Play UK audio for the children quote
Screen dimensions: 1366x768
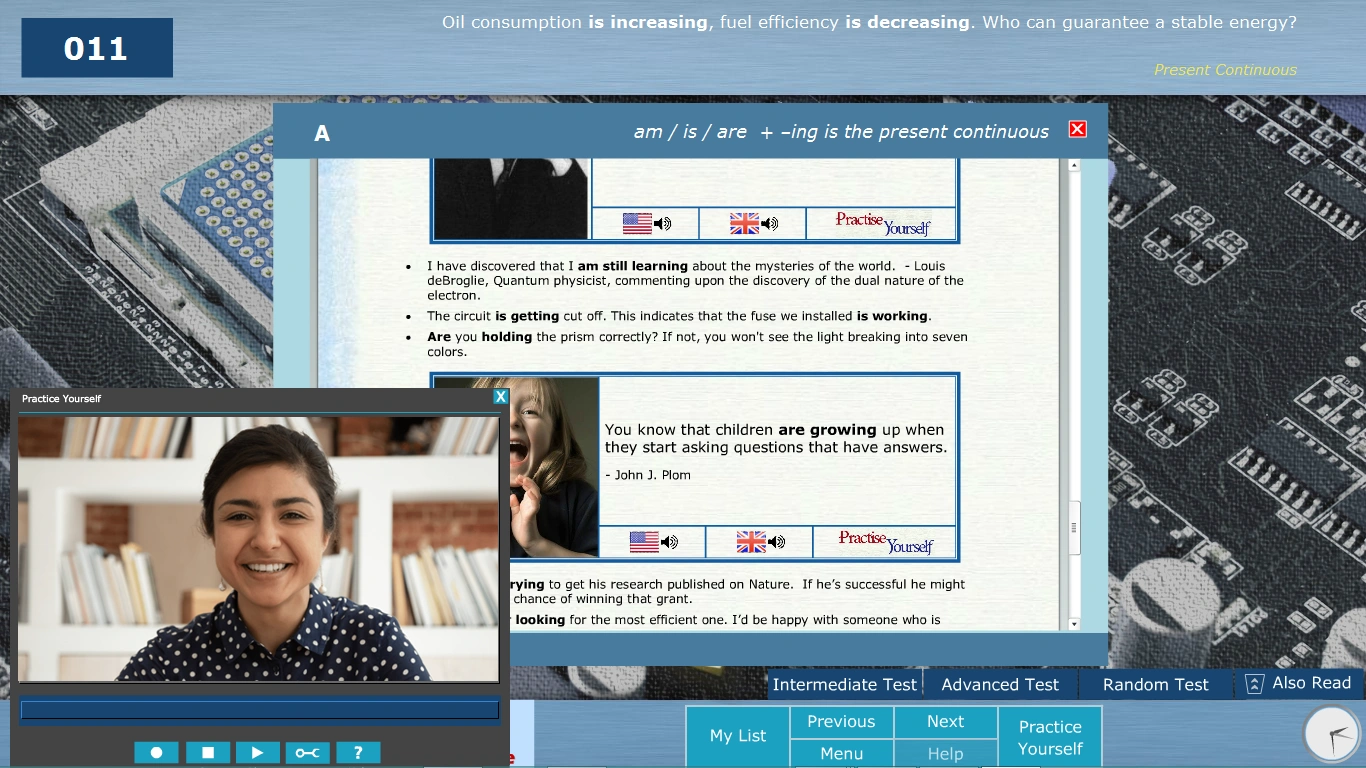click(x=760, y=542)
